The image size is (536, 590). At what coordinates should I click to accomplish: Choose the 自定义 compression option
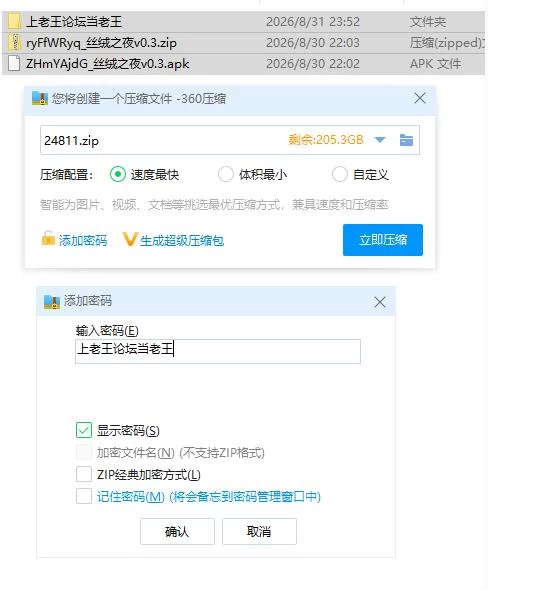[x=340, y=174]
